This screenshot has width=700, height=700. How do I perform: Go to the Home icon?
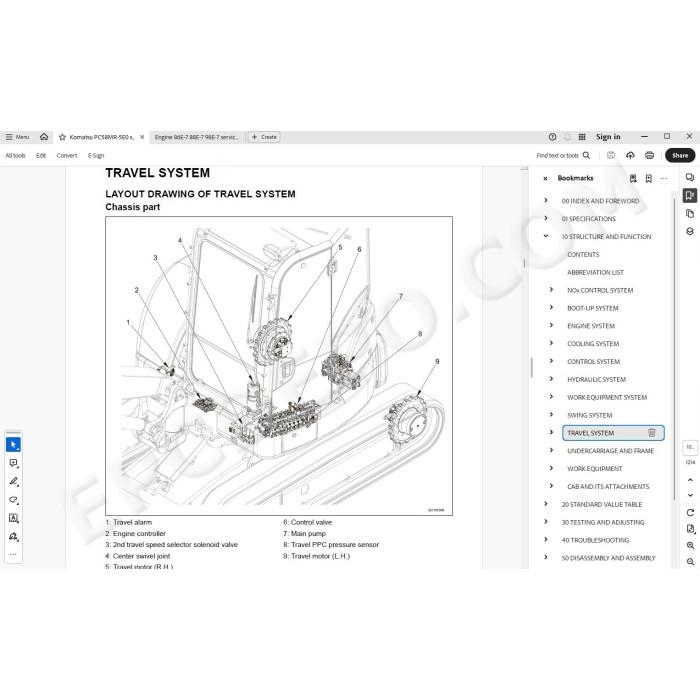pos(44,137)
